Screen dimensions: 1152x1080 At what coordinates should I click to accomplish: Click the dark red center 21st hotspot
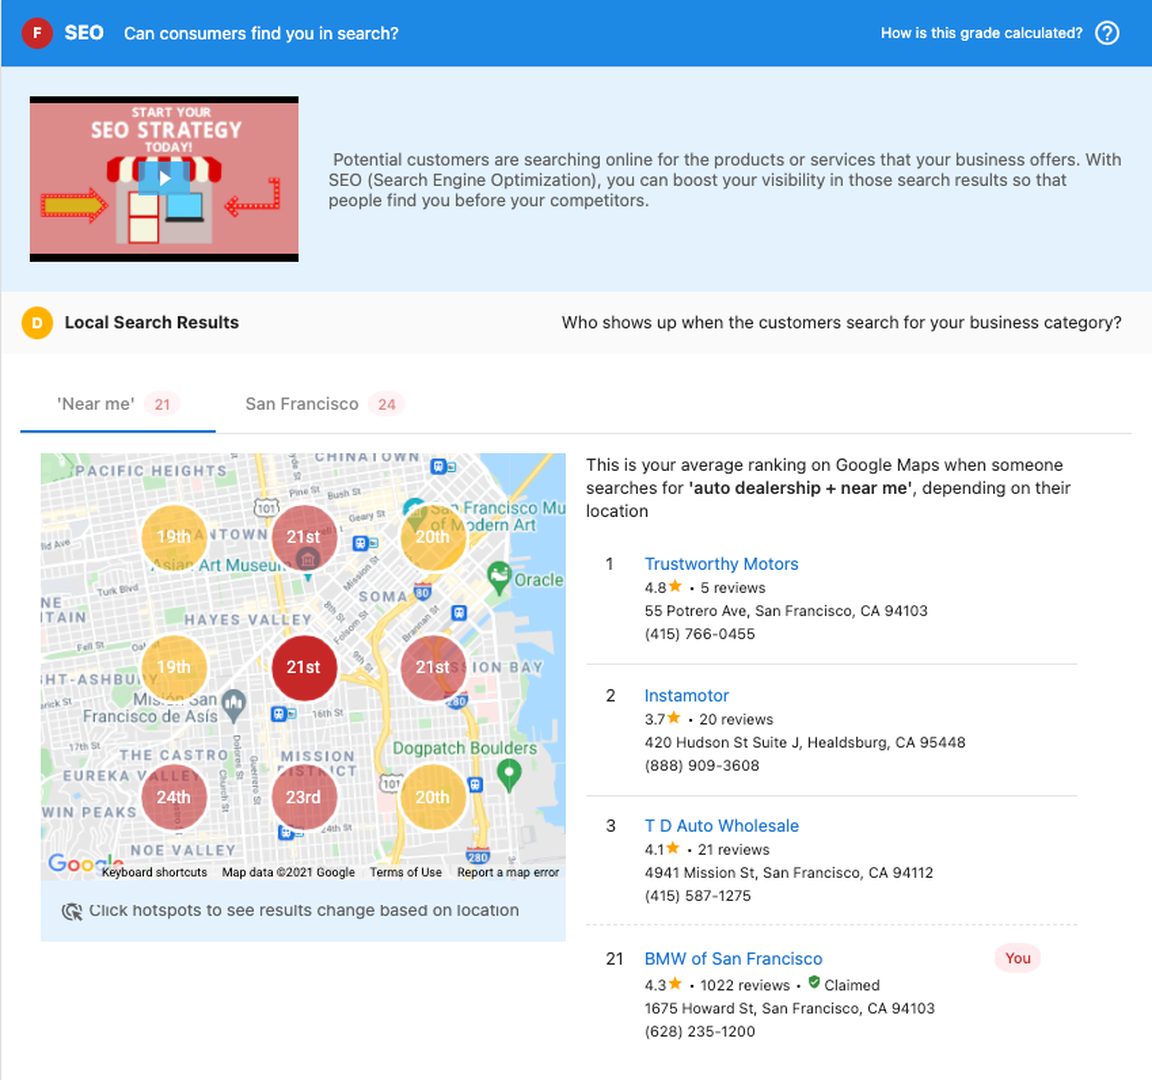pyautogui.click(x=303, y=667)
